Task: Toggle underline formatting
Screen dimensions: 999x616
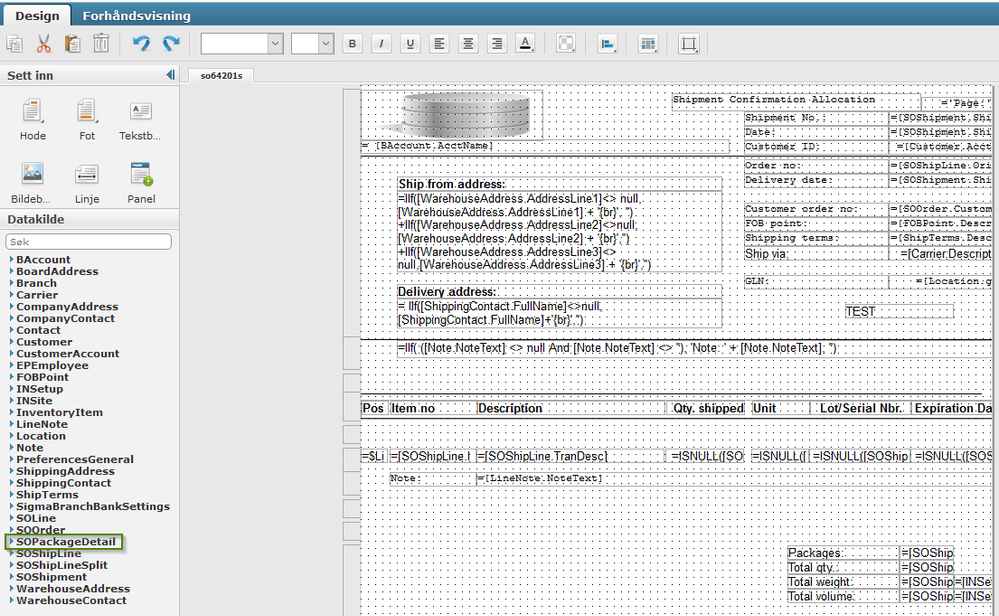Action: 410,44
